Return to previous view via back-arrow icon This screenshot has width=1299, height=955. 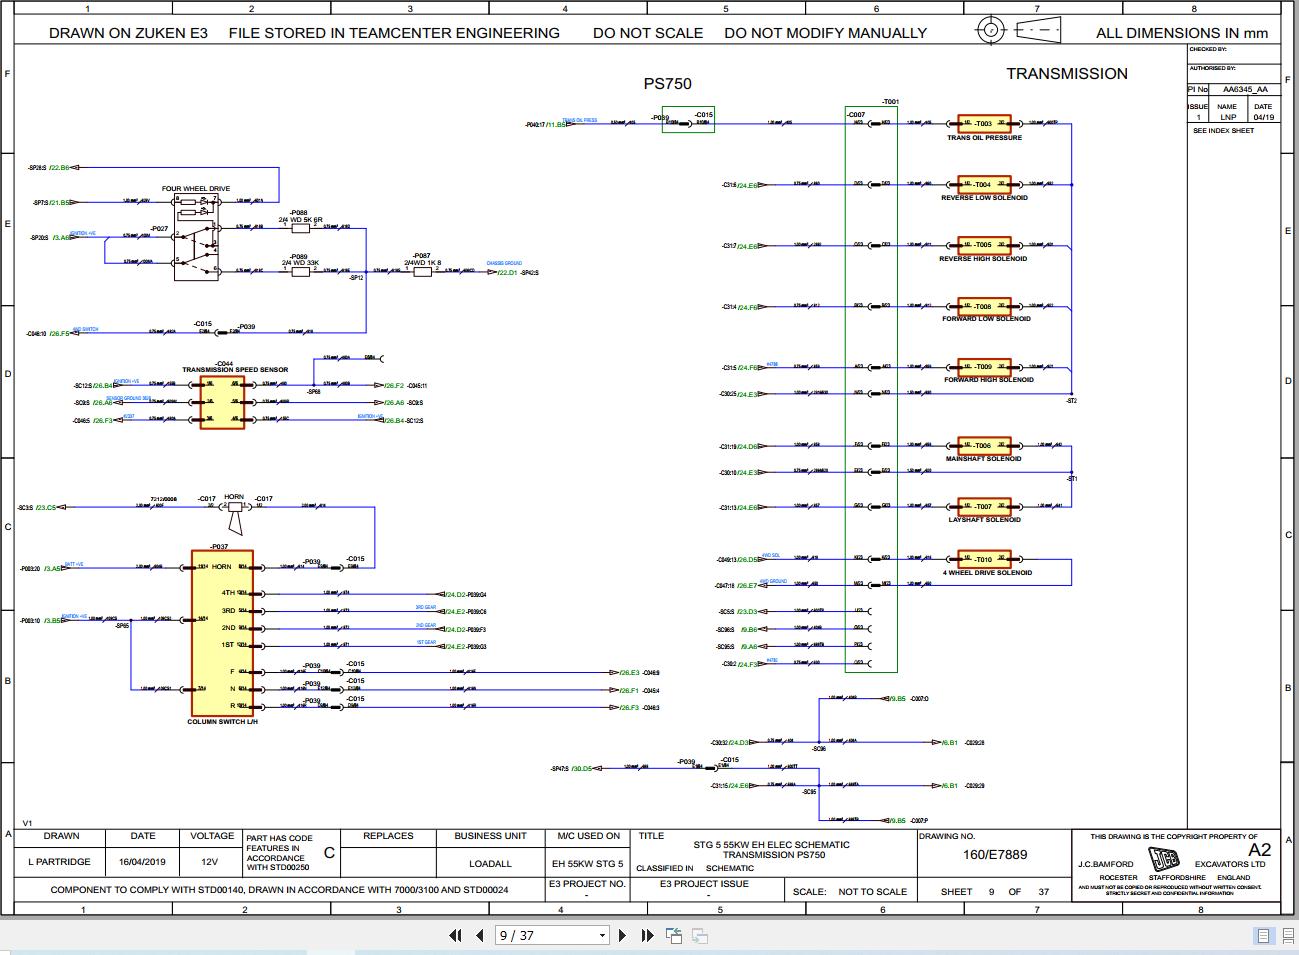point(673,935)
